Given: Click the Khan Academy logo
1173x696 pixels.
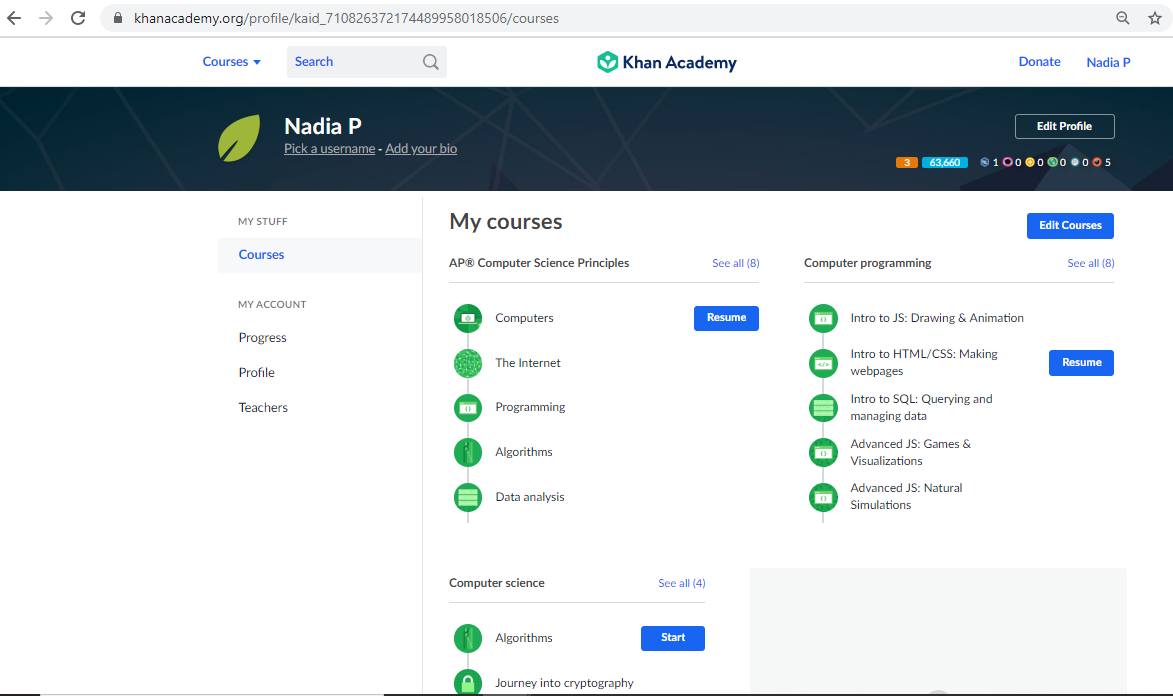Looking at the screenshot, I should coord(667,62).
